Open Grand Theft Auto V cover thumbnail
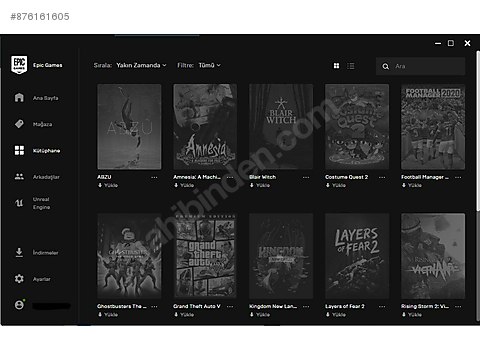Screen dimensions: 480x360 click(x=205, y=256)
